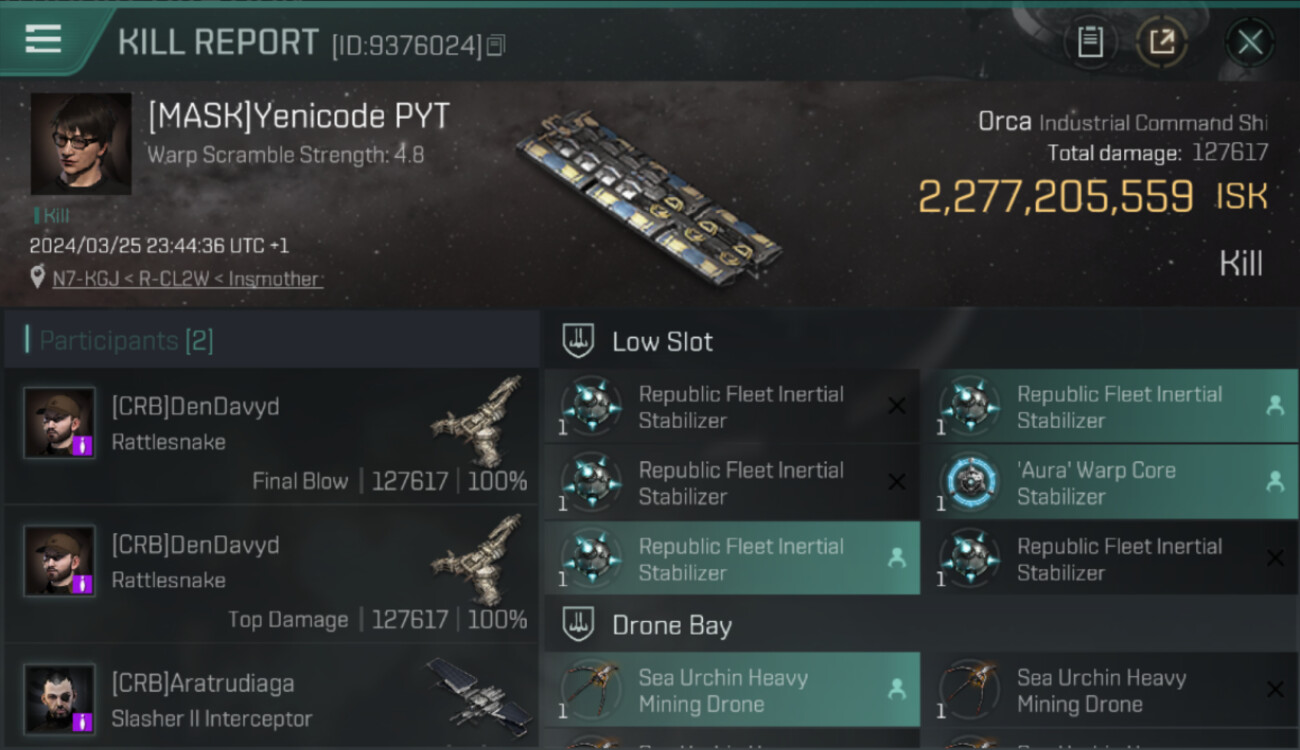
Task: Select the Participants tab
Action: tap(126, 341)
